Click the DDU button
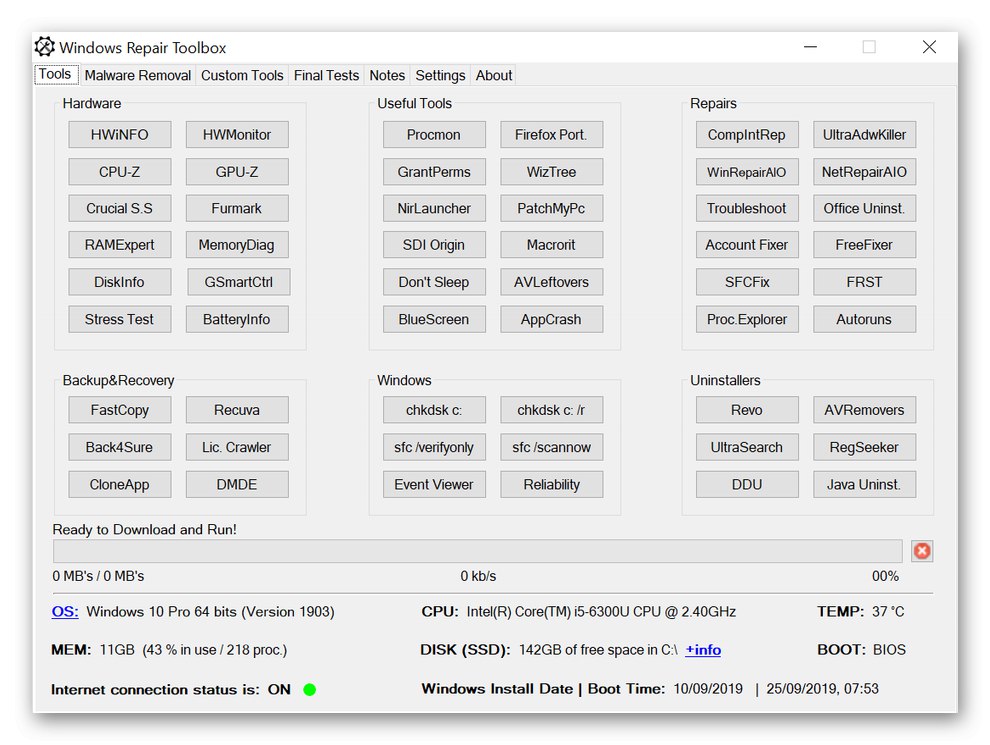This screenshot has height=745, width=990. point(747,484)
